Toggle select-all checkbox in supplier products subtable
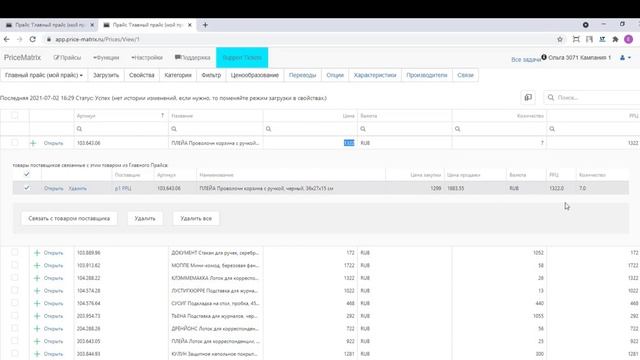The height and width of the screenshot is (360, 640). point(27,174)
